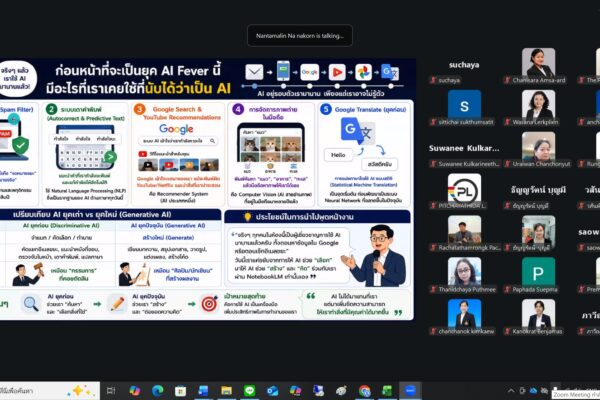Screen dimensions: 600x400
Task: Click the muted mic icon beside suchaya
Action: coord(433,80)
